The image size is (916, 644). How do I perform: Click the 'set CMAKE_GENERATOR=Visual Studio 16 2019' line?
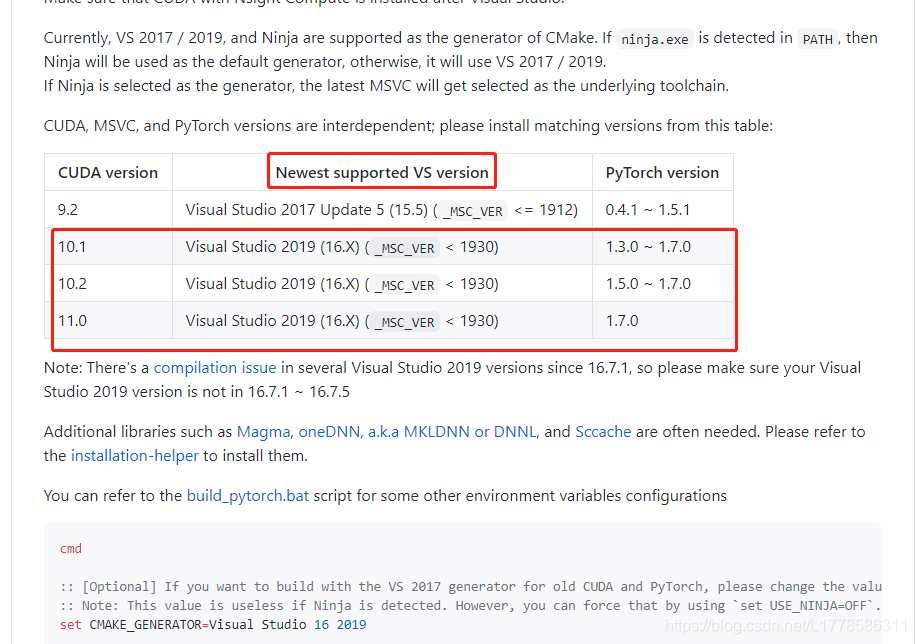[x=213, y=624]
